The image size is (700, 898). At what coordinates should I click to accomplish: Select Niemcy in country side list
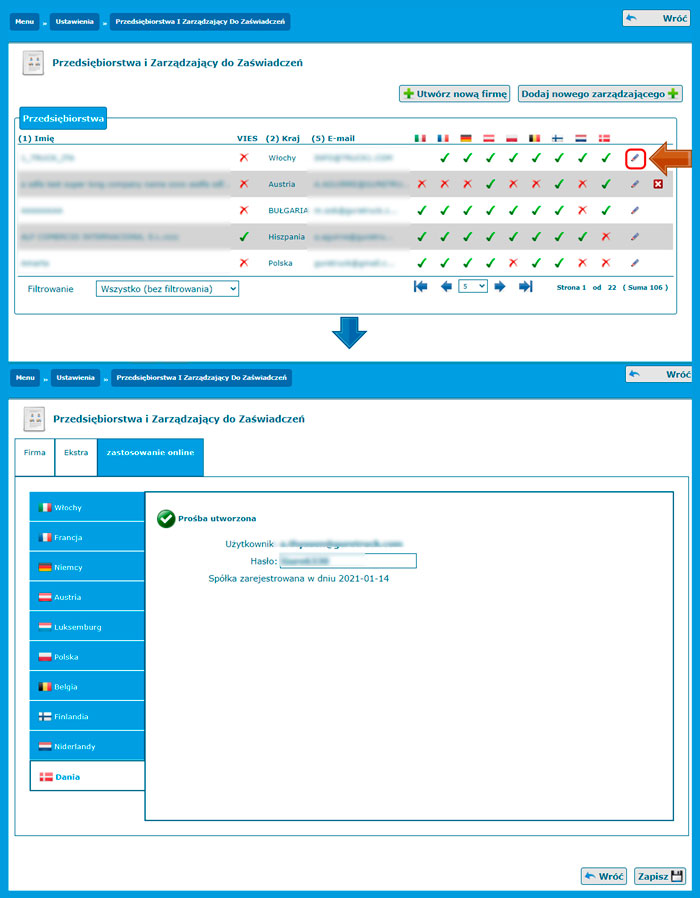click(87, 567)
